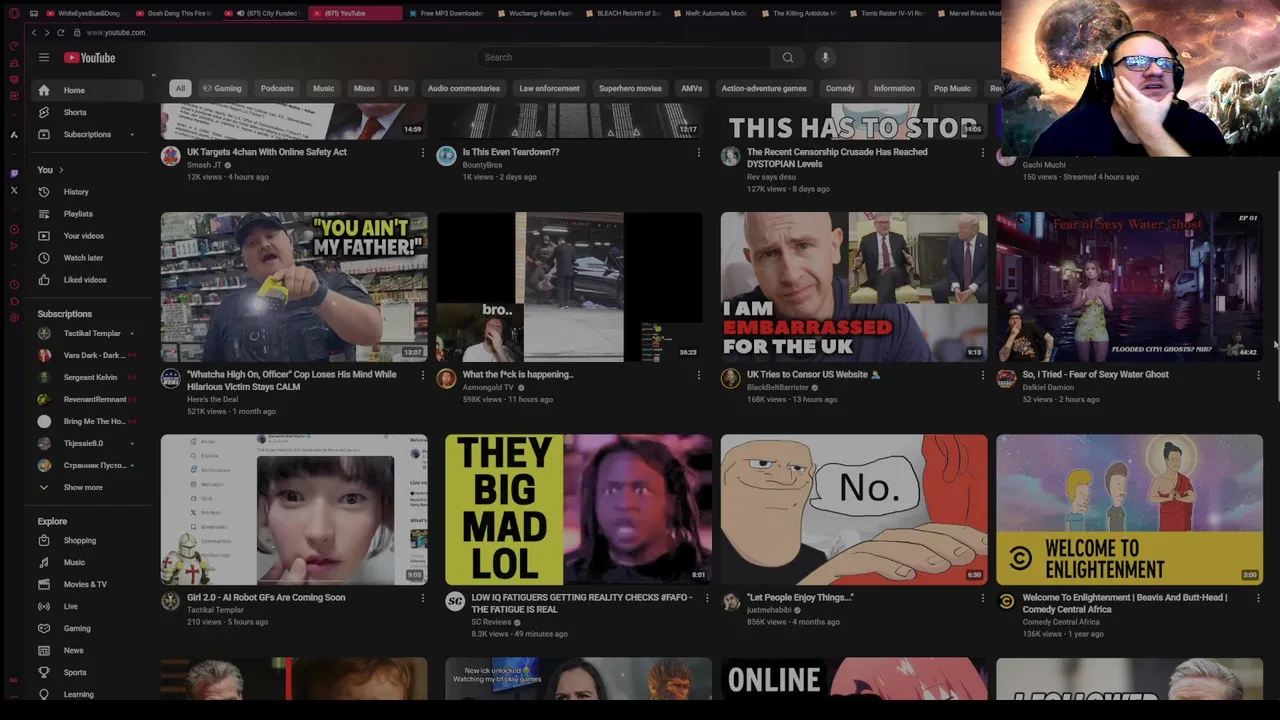Open X in the Opera sidebar
The width and height of the screenshot is (1280, 720).
(14, 189)
